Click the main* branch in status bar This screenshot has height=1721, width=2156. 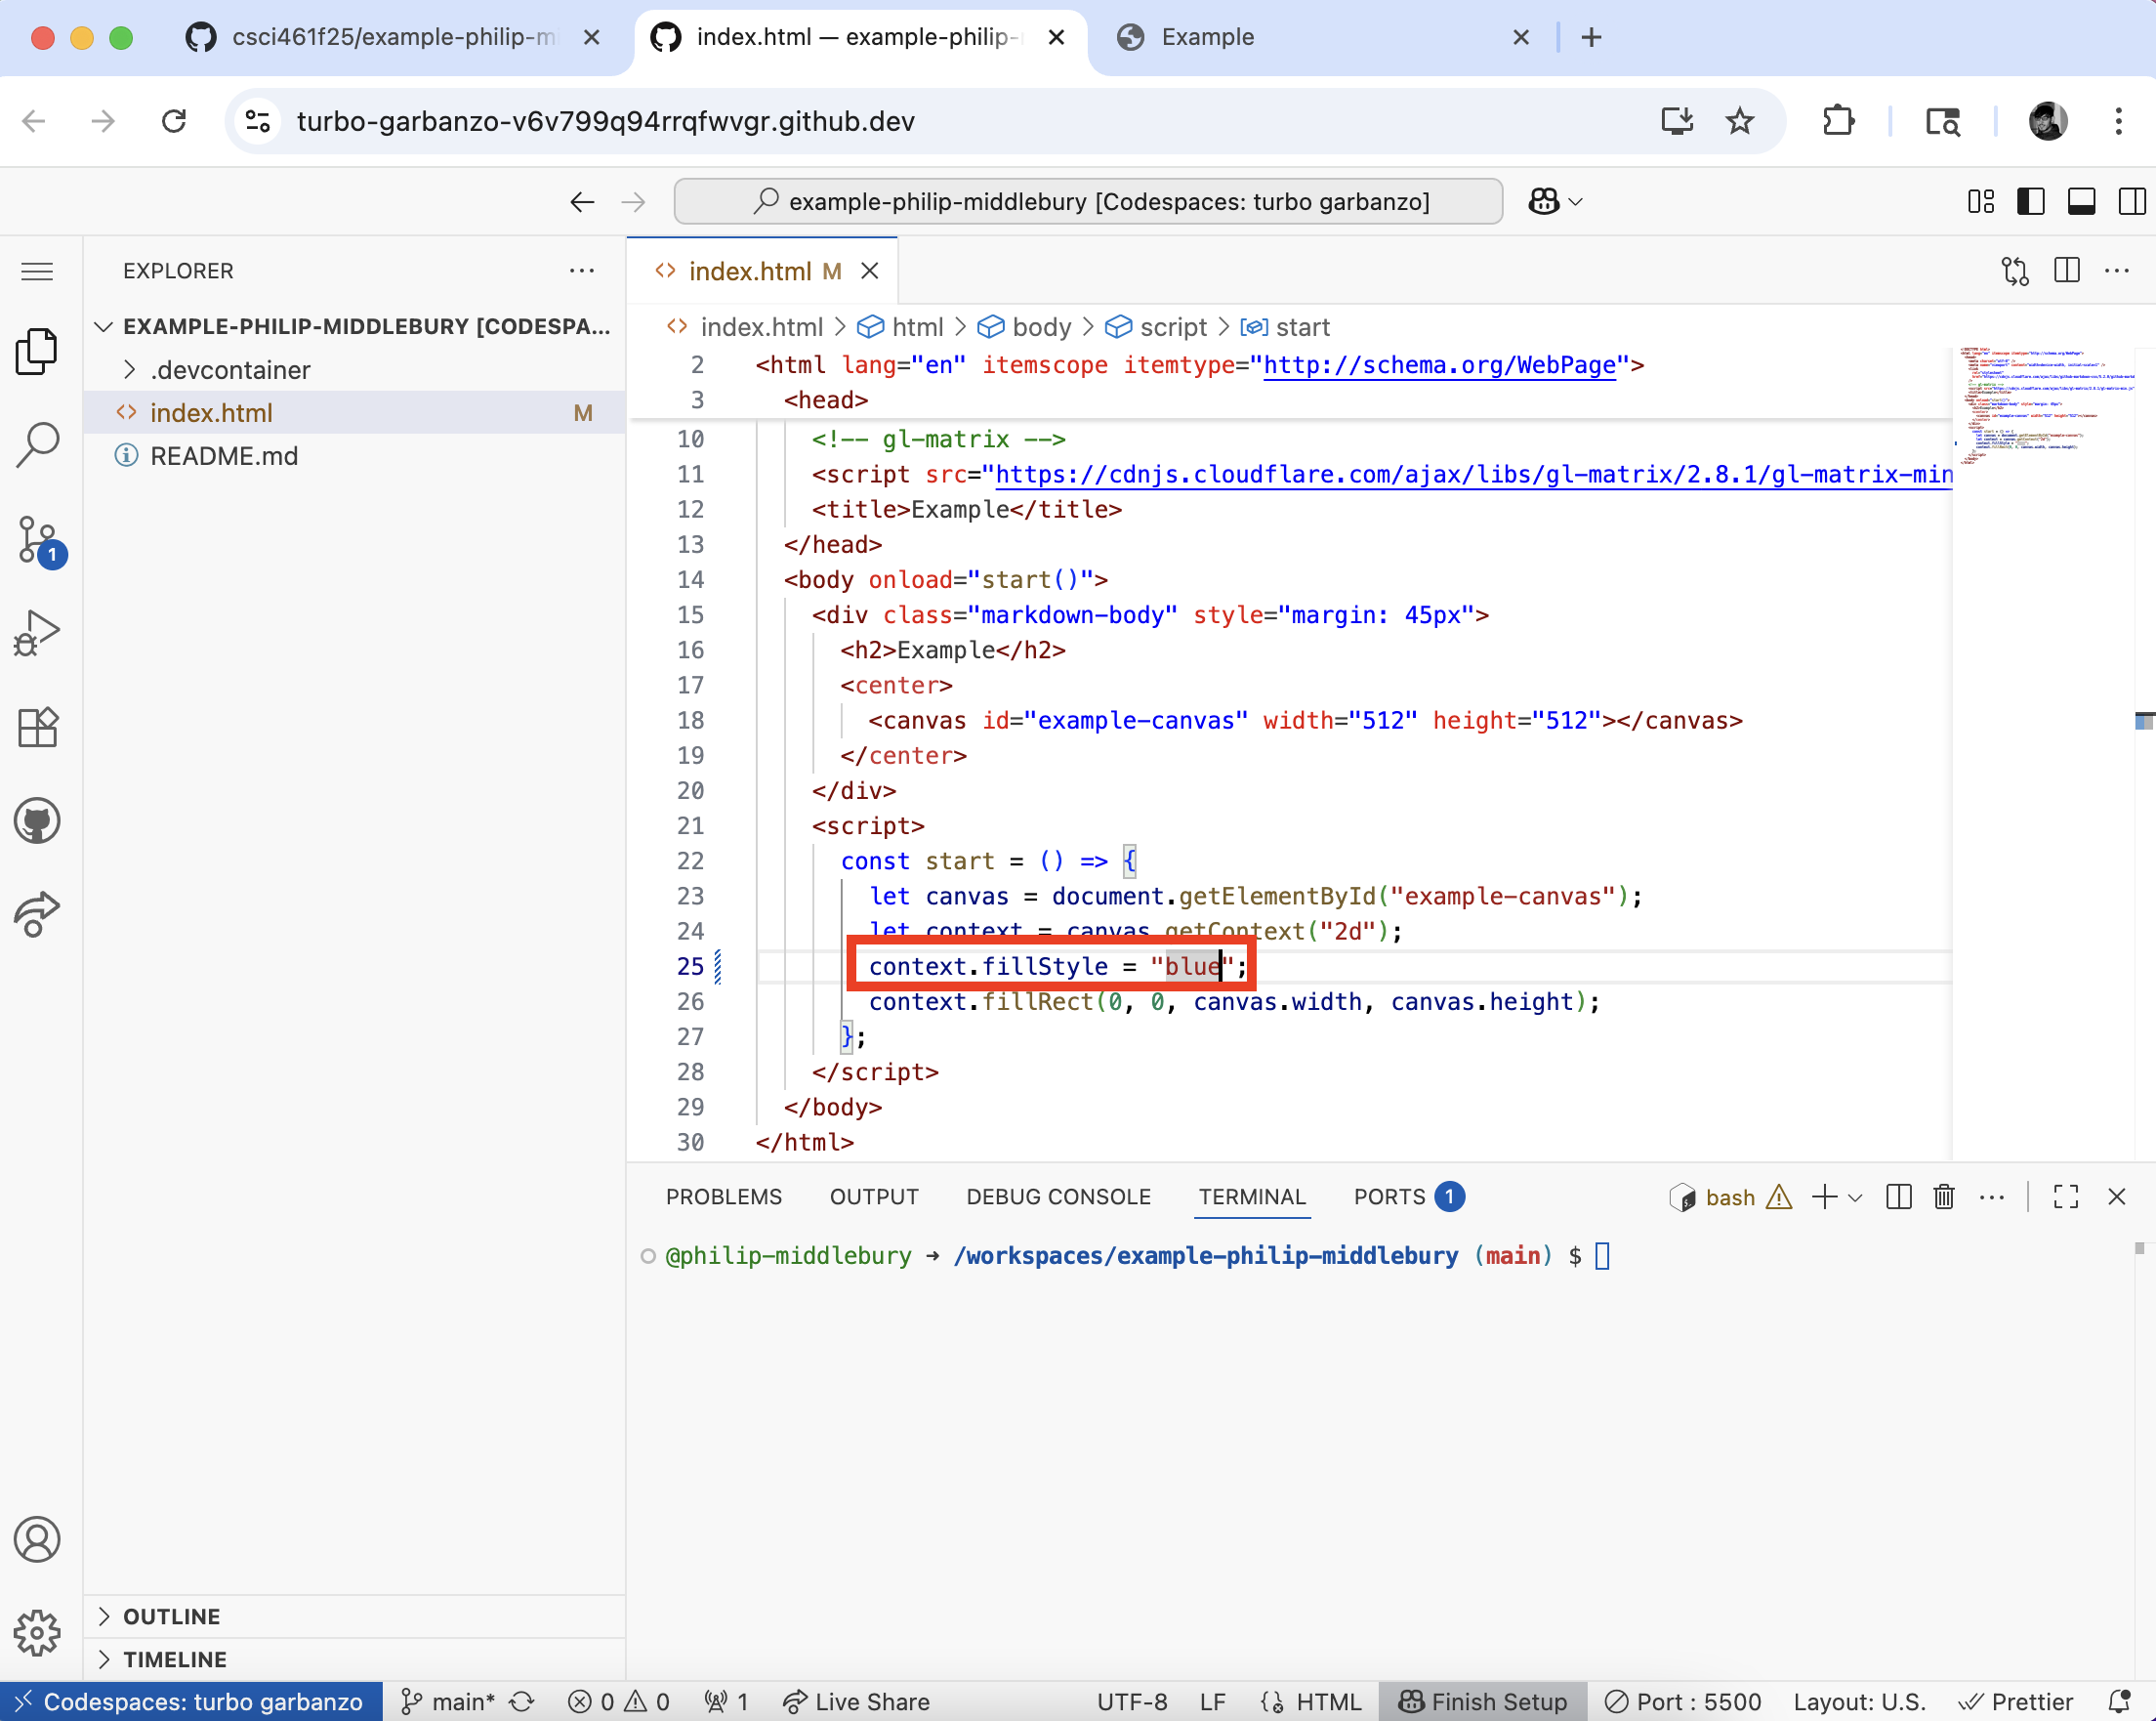pyautogui.click(x=448, y=1702)
